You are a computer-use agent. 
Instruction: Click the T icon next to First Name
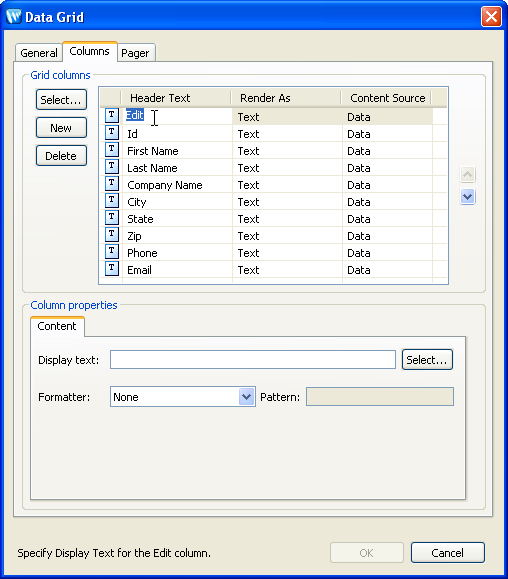point(111,150)
